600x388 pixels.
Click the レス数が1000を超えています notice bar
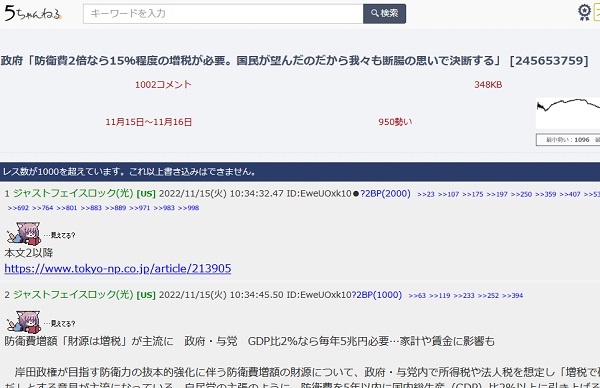[x=300, y=171]
